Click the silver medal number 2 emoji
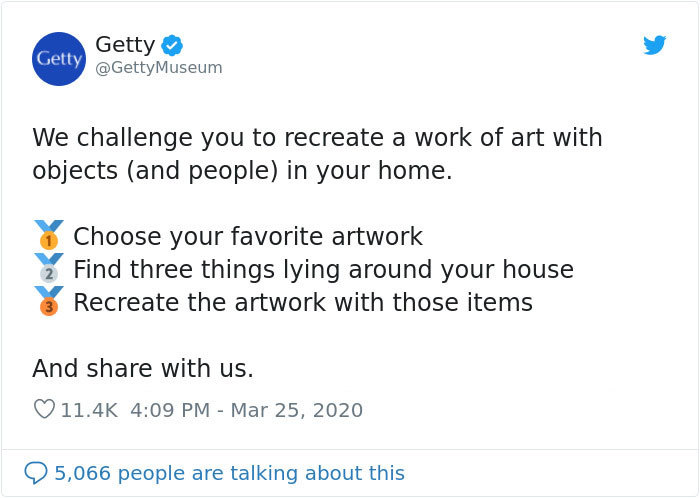 coord(48,268)
